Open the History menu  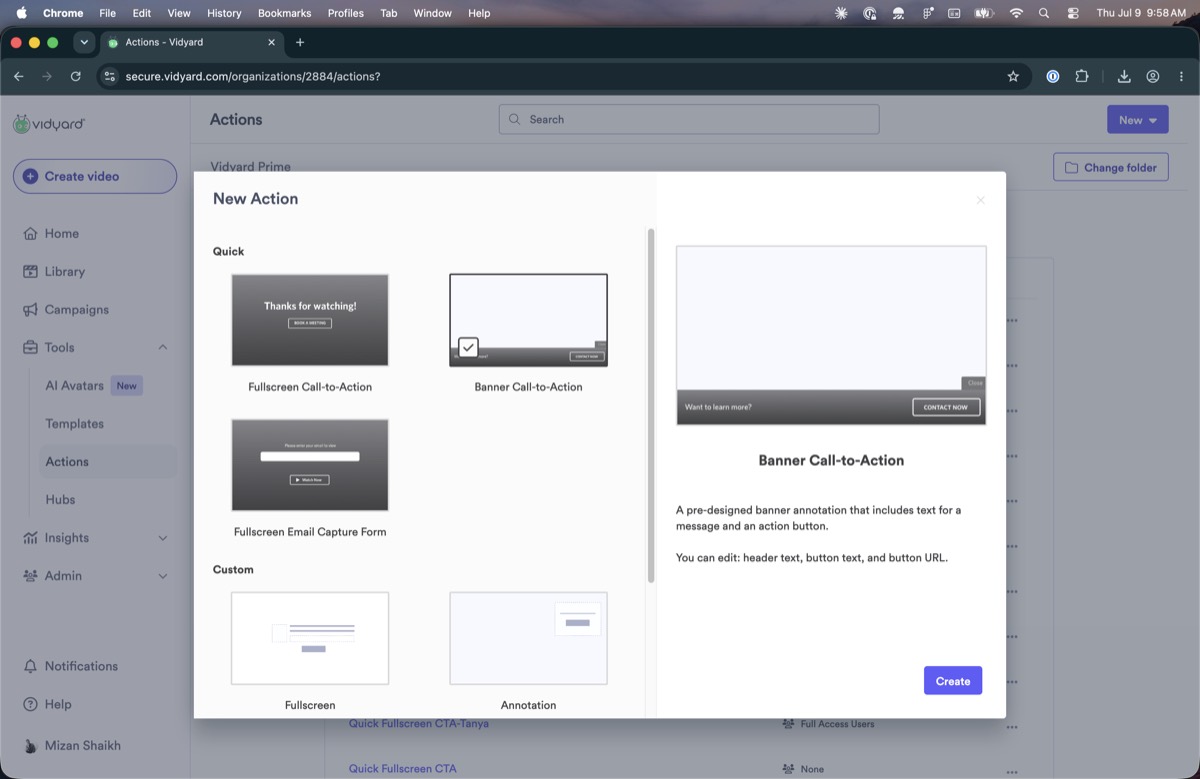click(224, 13)
